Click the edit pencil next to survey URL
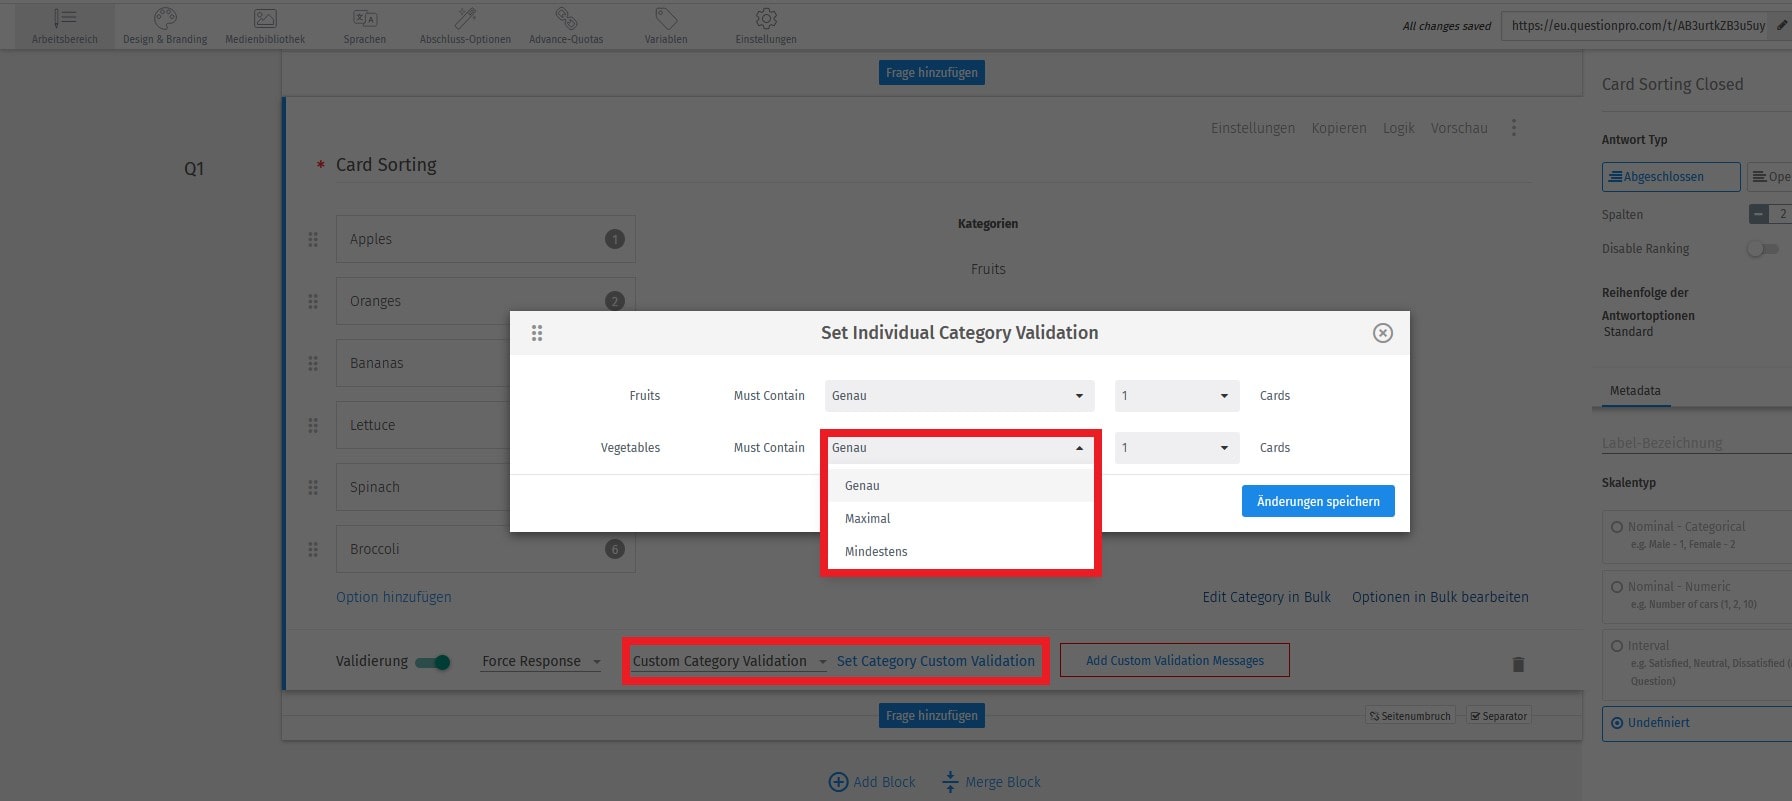The image size is (1792, 801). coord(1781,26)
